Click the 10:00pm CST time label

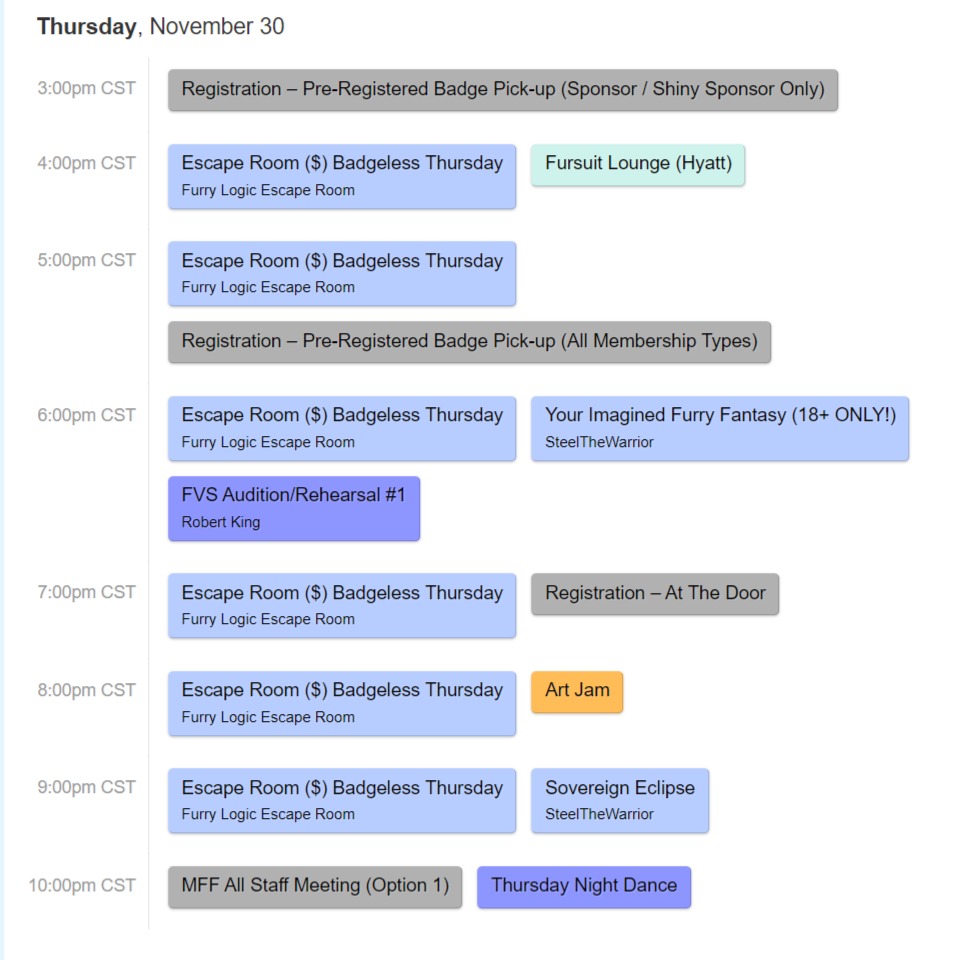82,885
